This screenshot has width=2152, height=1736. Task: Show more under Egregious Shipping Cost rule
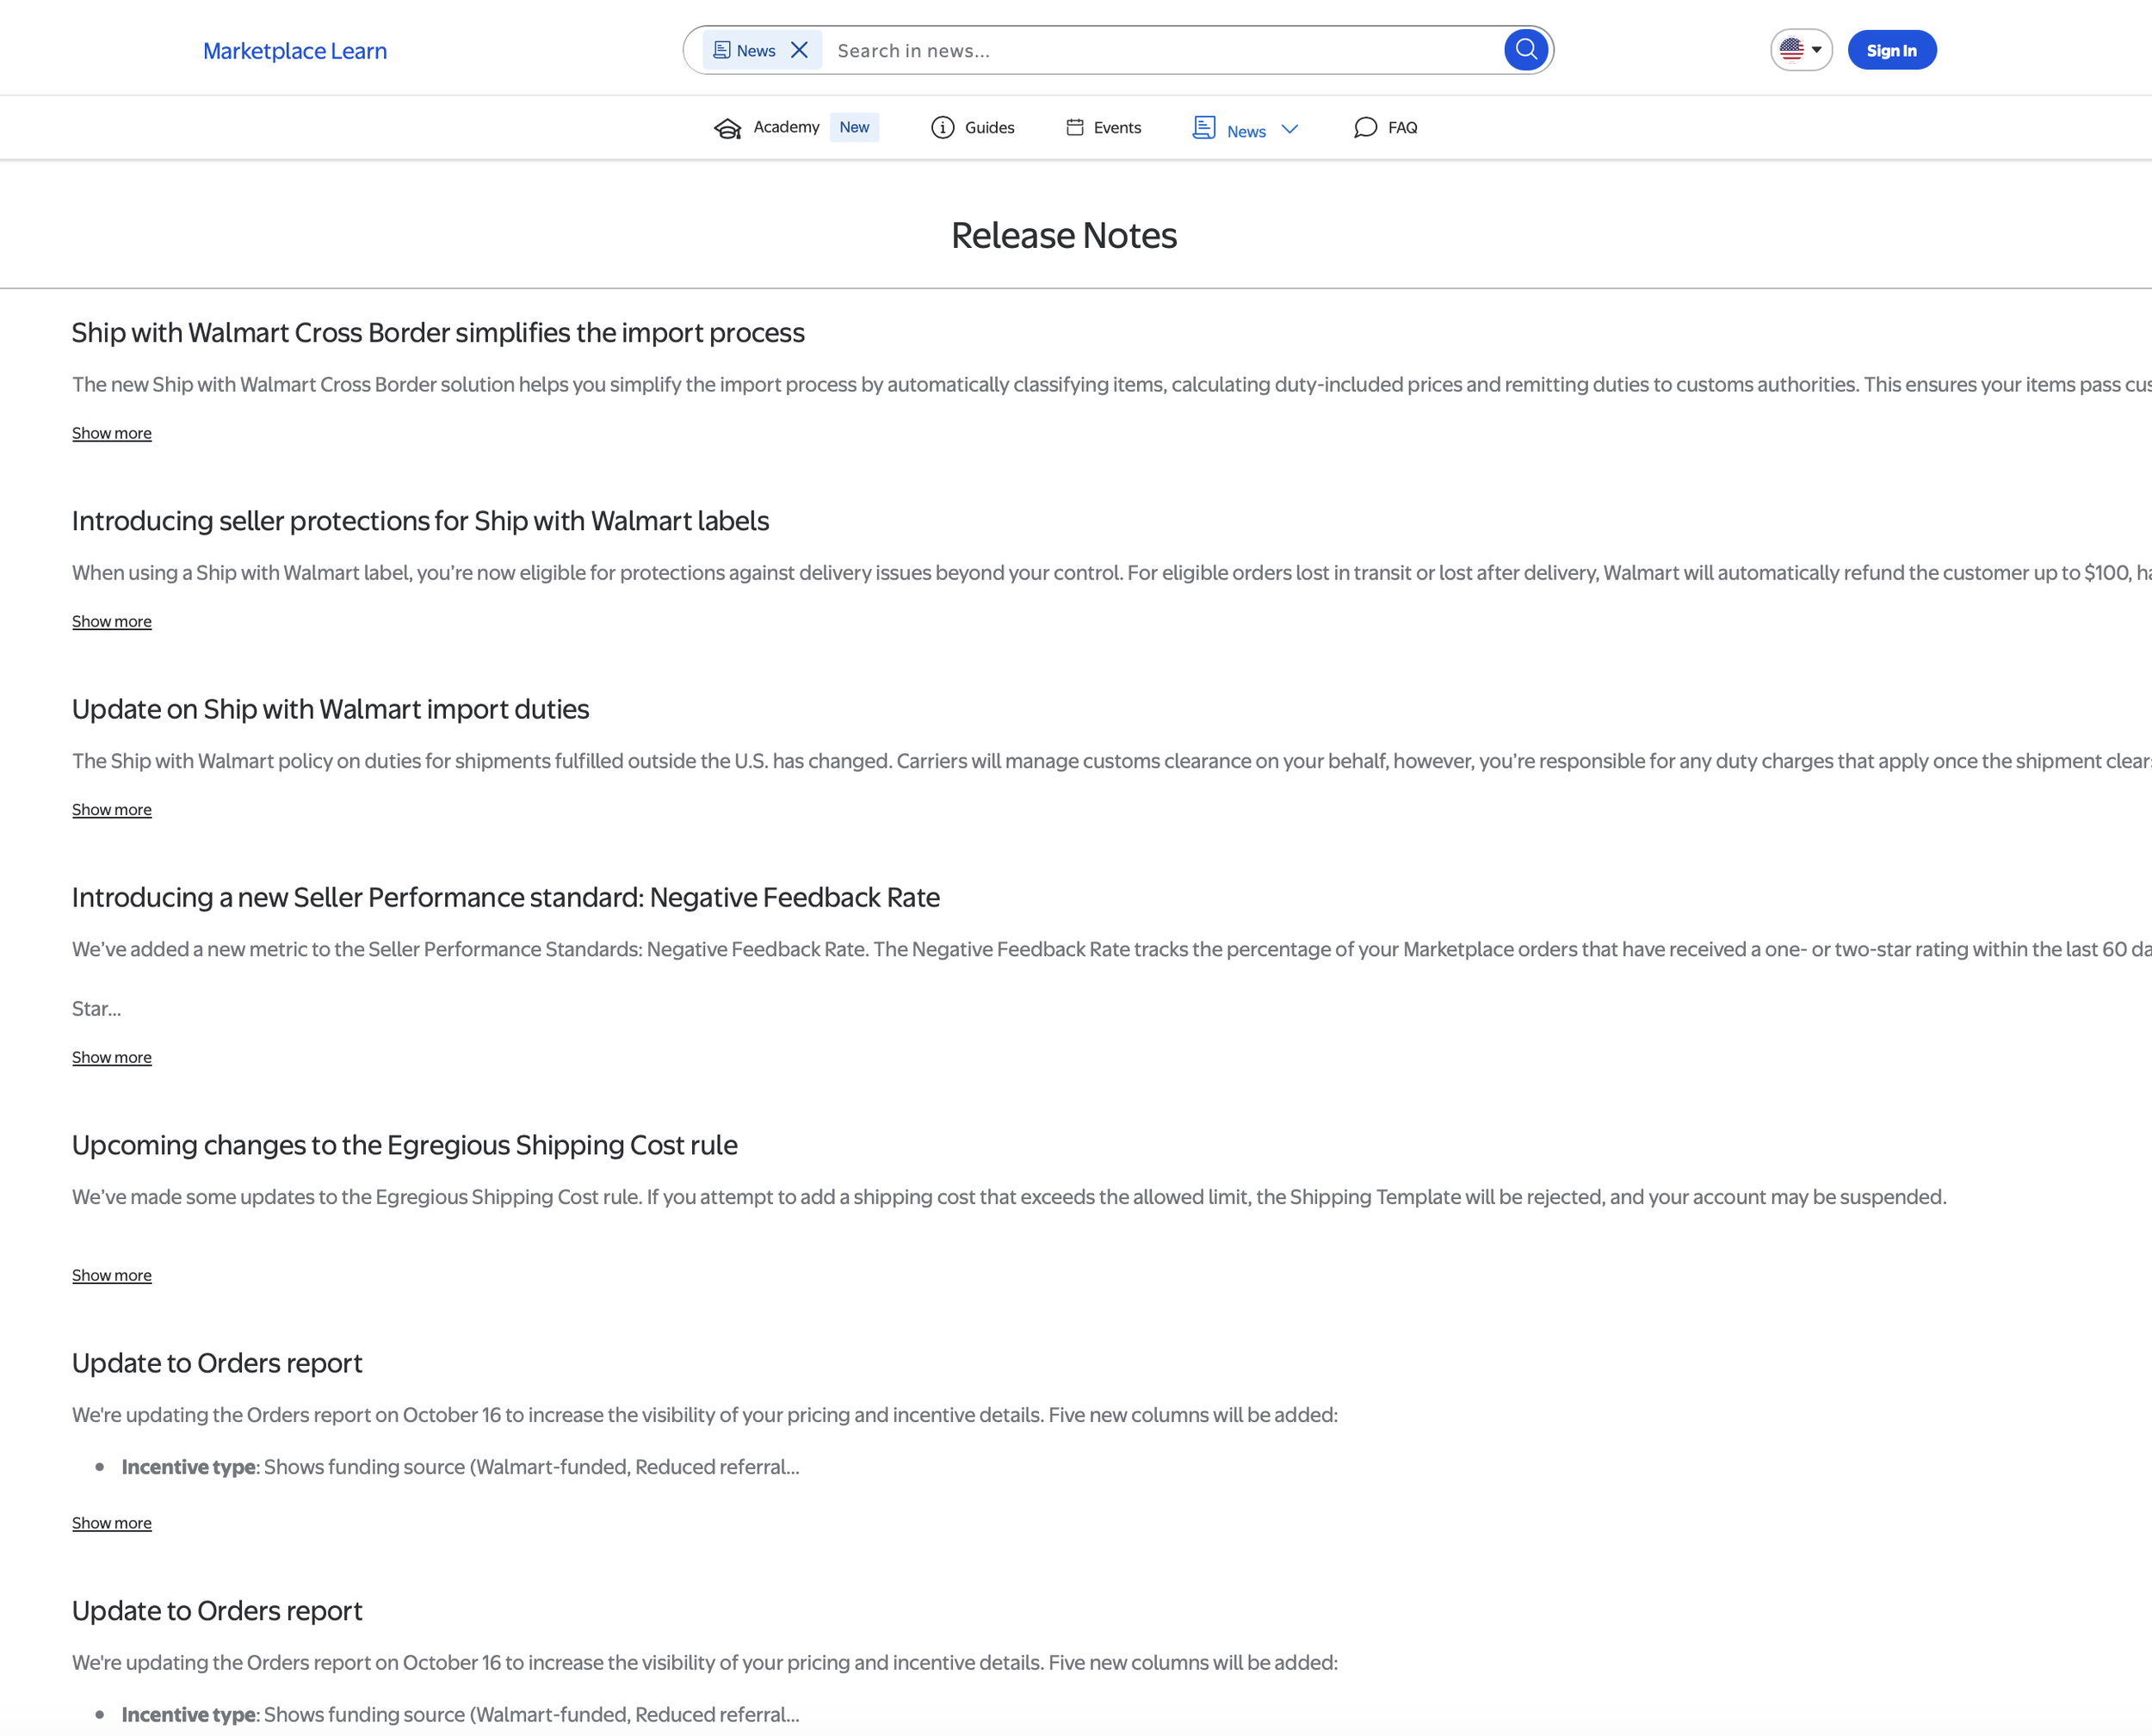pos(111,1275)
